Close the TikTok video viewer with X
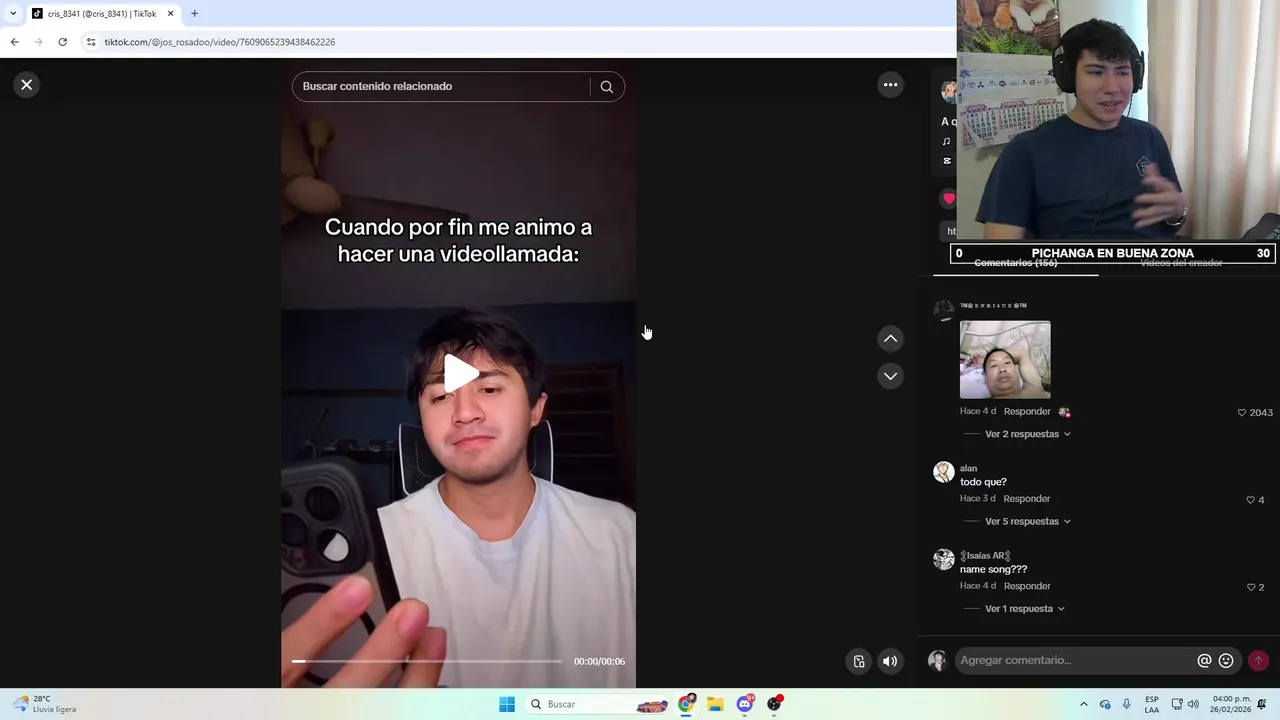Viewport: 1280px width, 720px height. point(27,85)
